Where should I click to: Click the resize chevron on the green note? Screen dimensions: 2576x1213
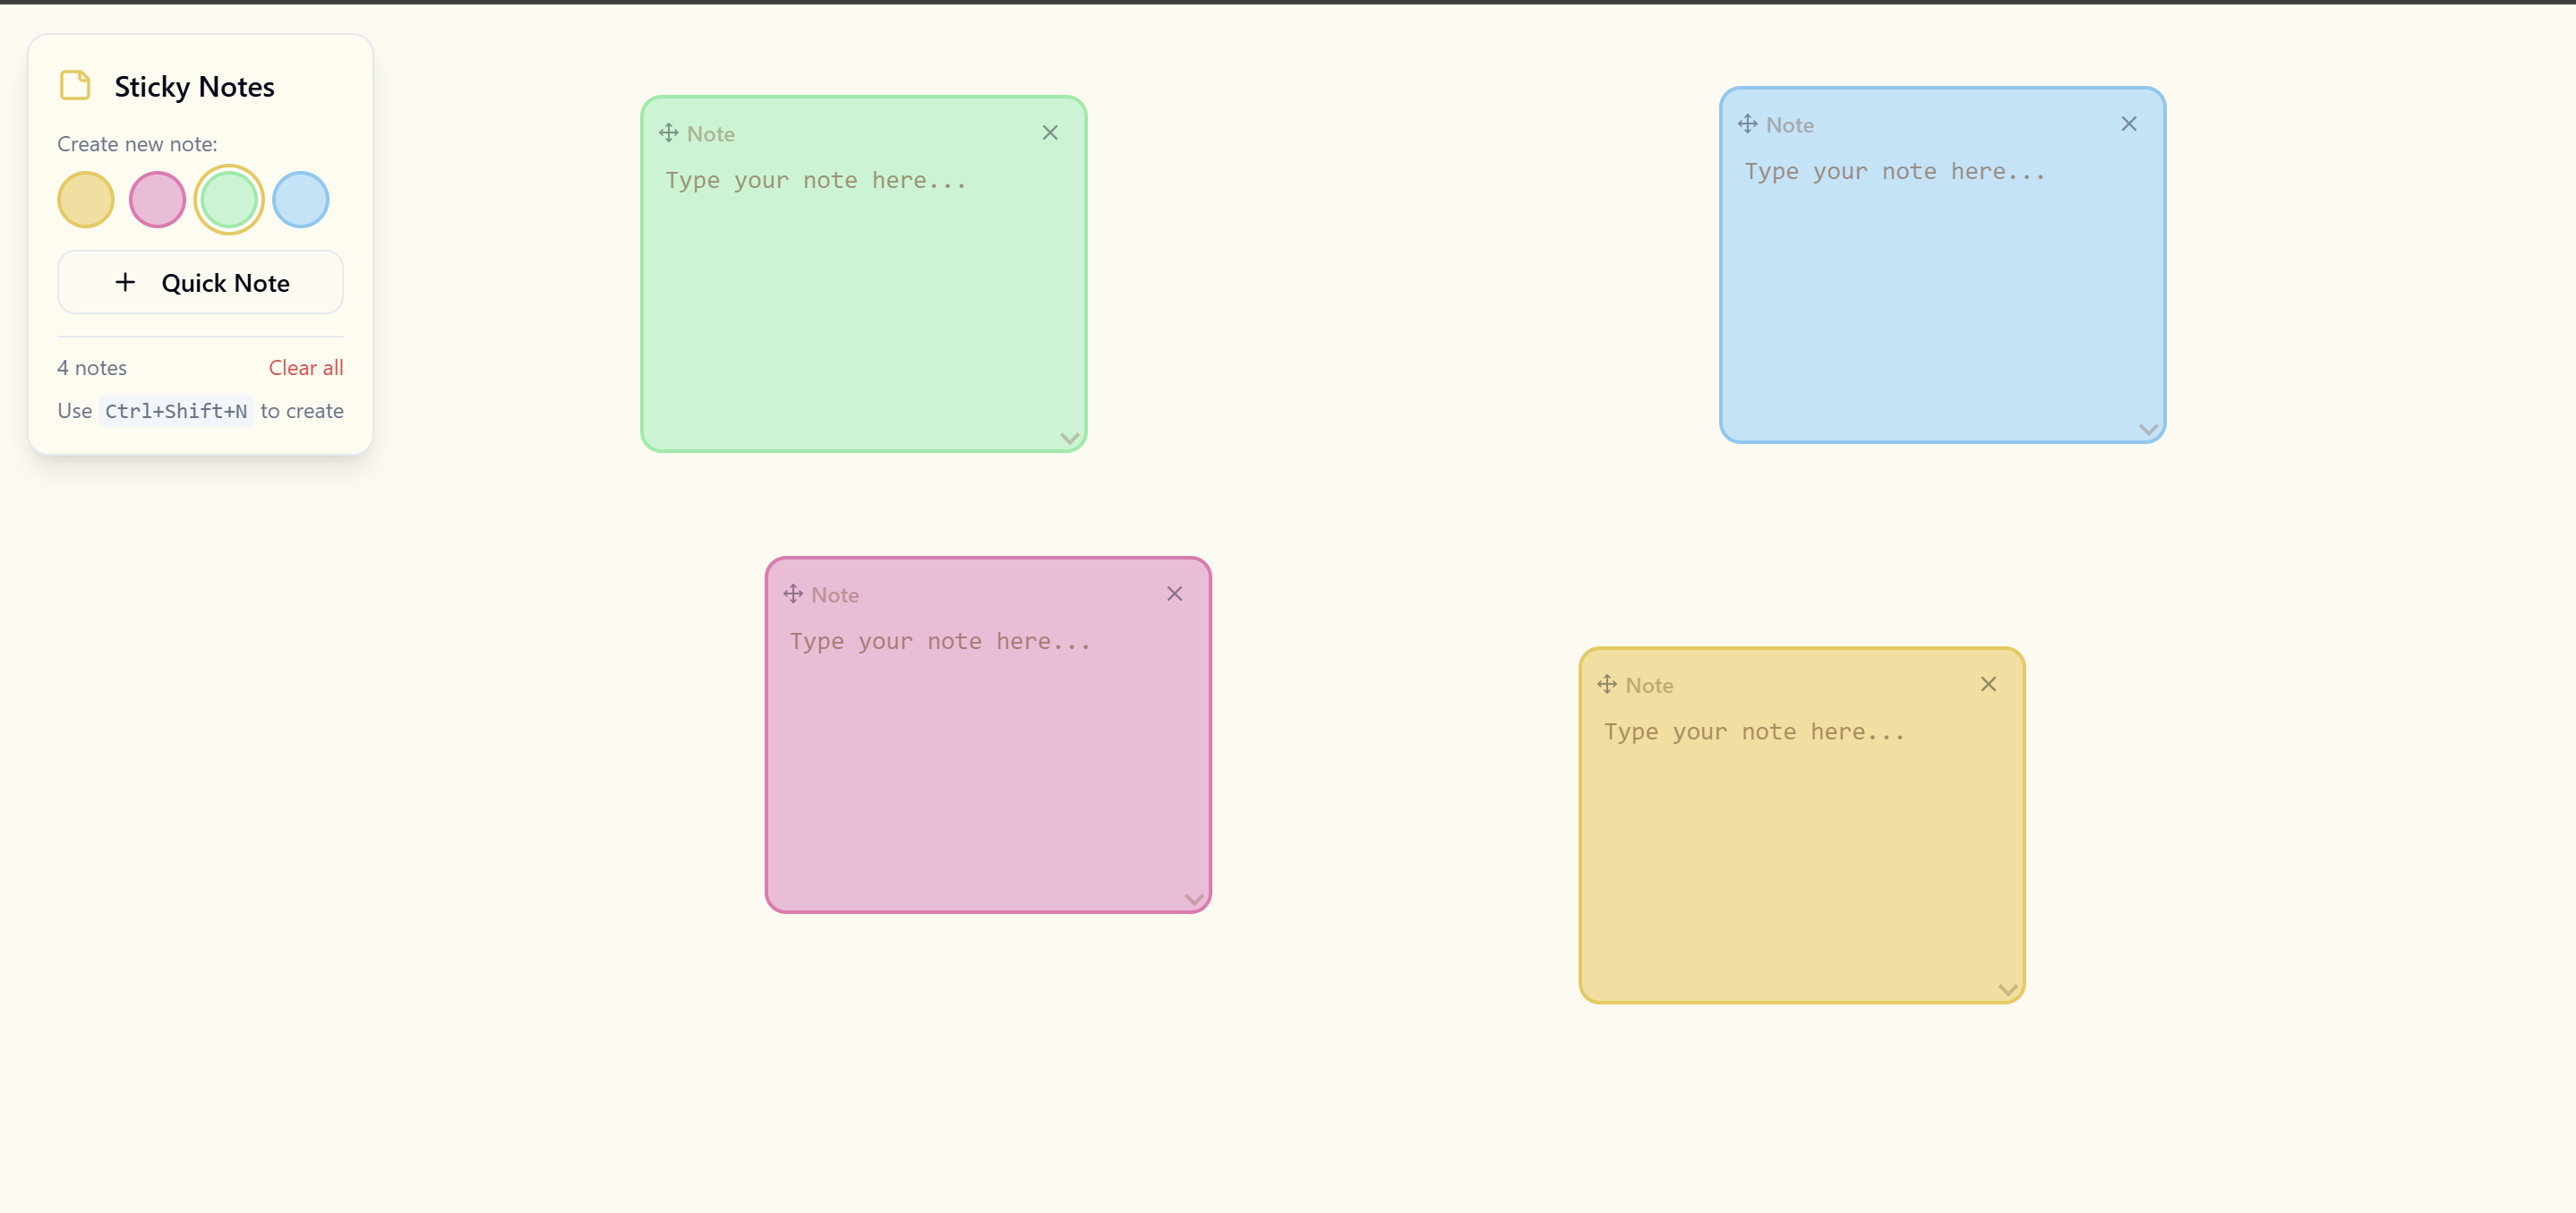[1069, 438]
